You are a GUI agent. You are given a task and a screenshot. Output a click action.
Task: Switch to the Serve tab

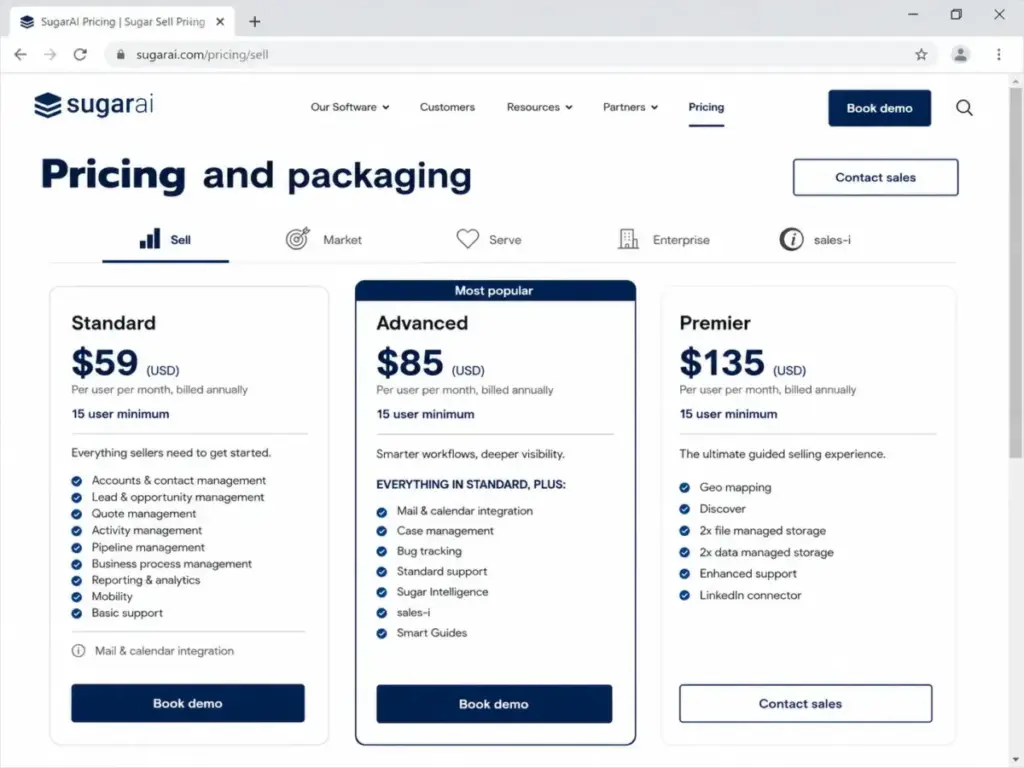[x=488, y=240]
